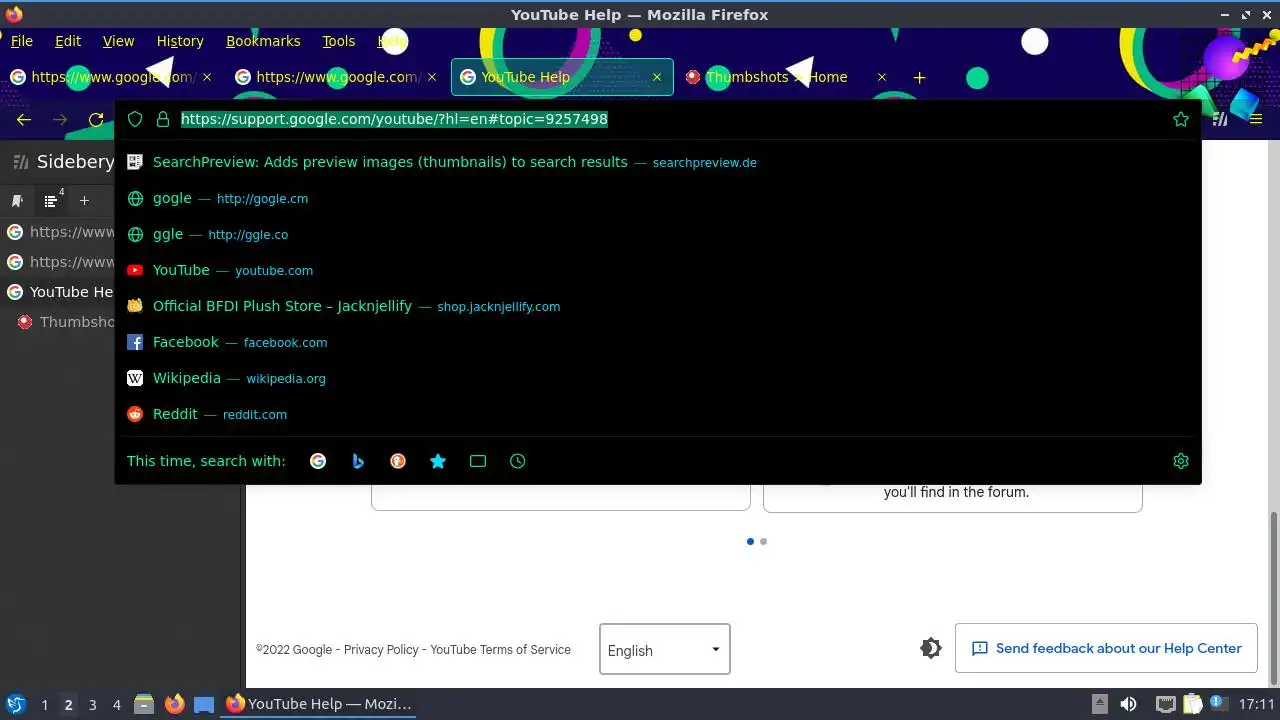Switch to workspace 3 in the taskbar
1280x720 pixels.
[92, 705]
